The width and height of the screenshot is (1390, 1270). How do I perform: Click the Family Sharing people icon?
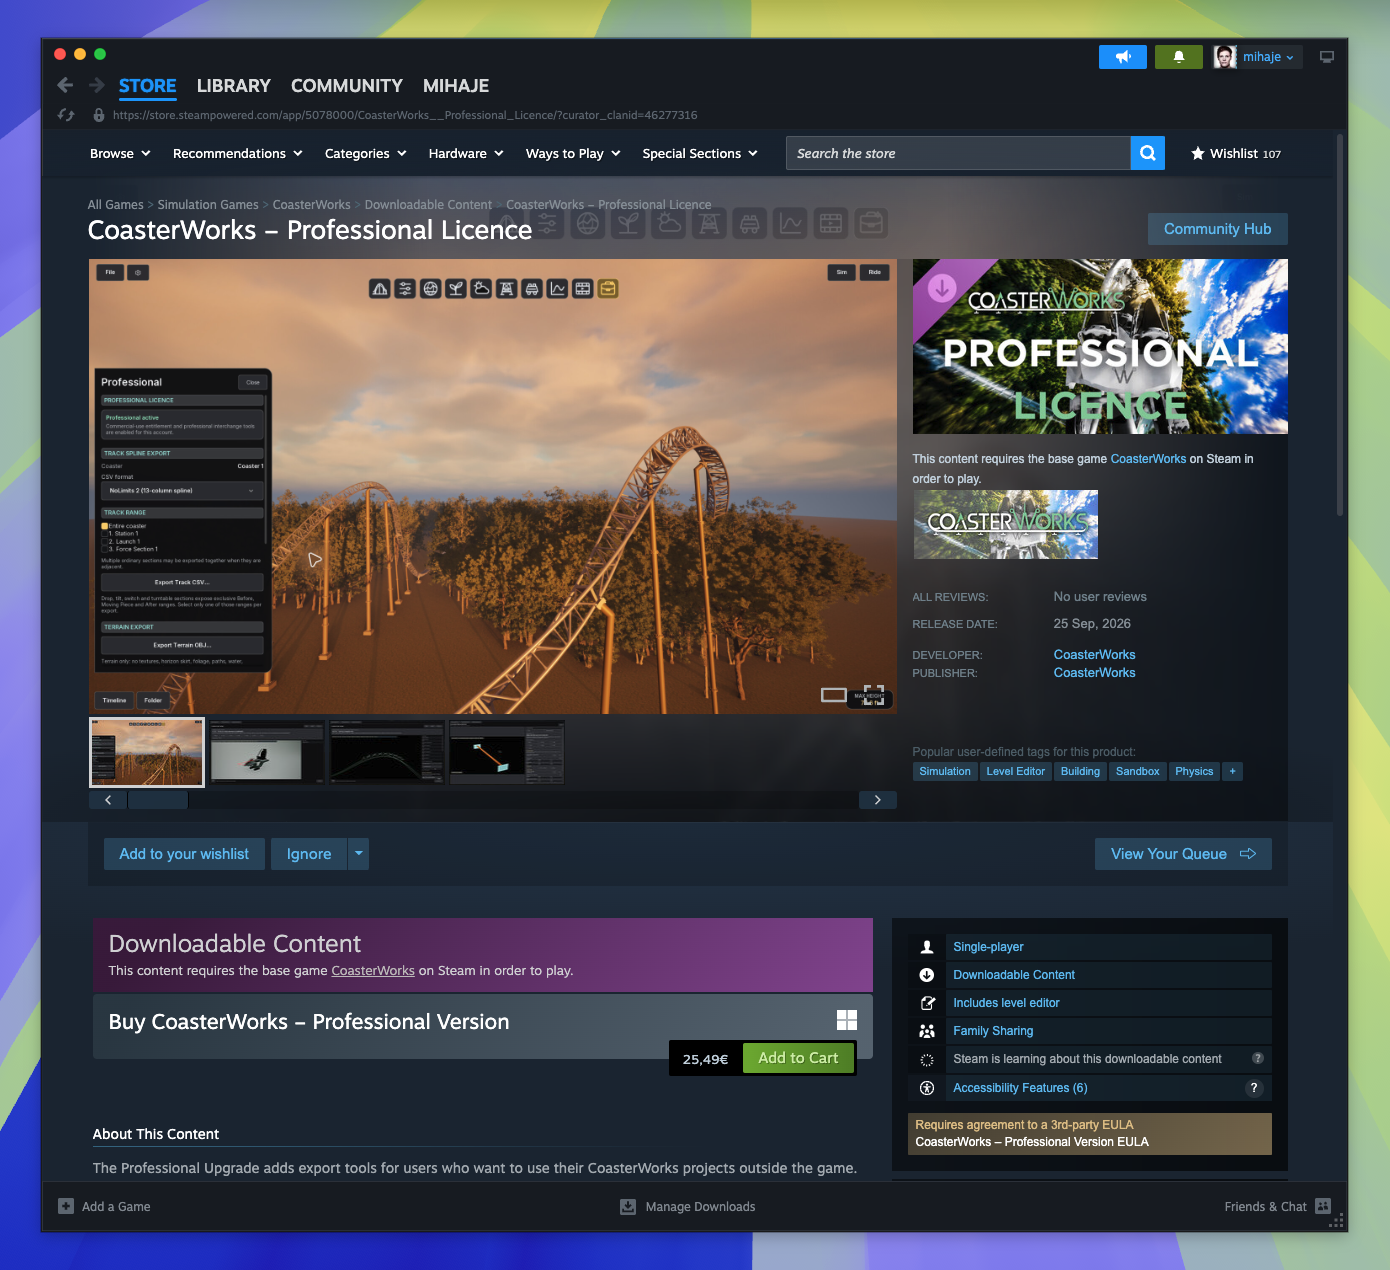pyautogui.click(x=927, y=1031)
